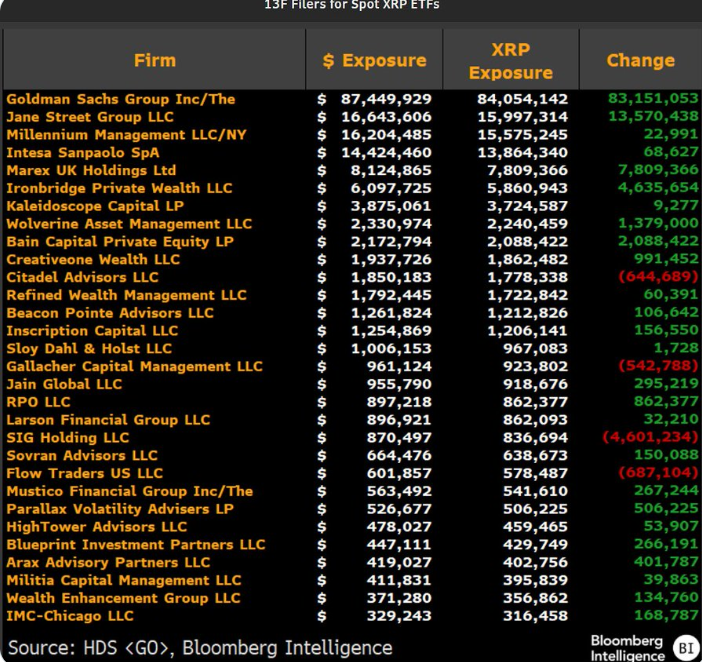
Task: Click the $ Exposure column header
Action: (x=374, y=60)
